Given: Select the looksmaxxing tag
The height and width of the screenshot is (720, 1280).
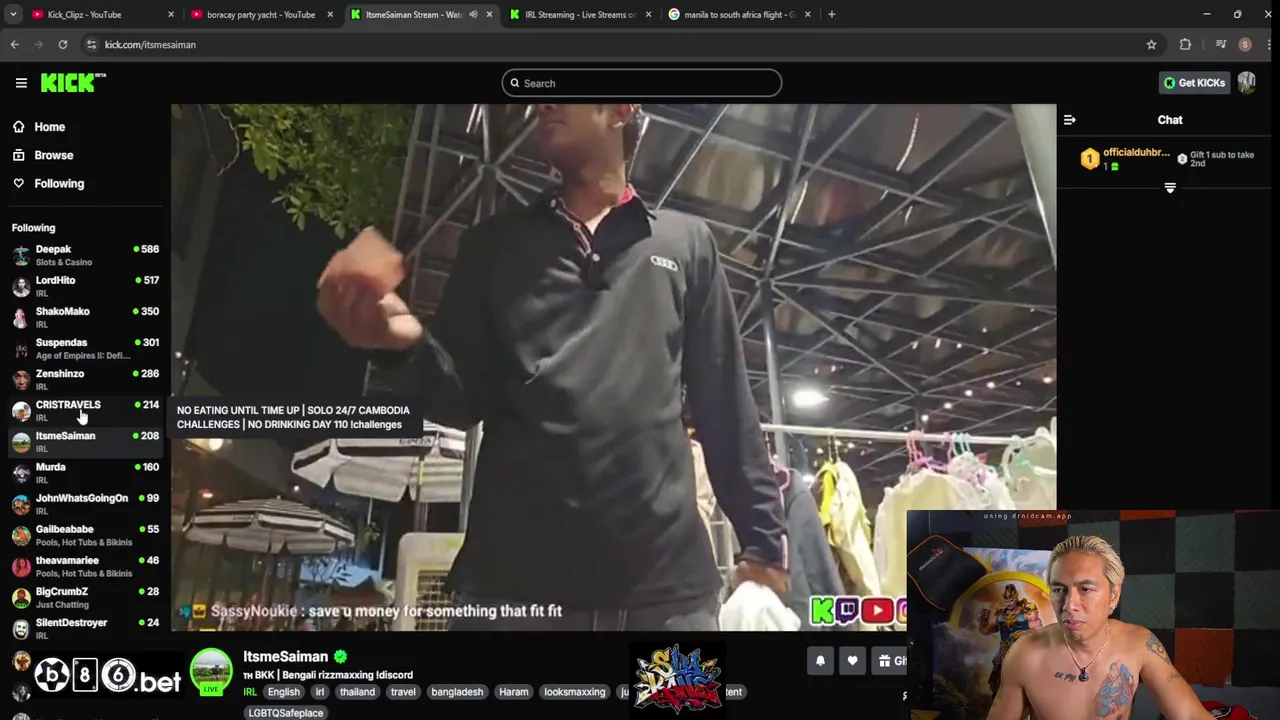Looking at the screenshot, I should [575, 692].
